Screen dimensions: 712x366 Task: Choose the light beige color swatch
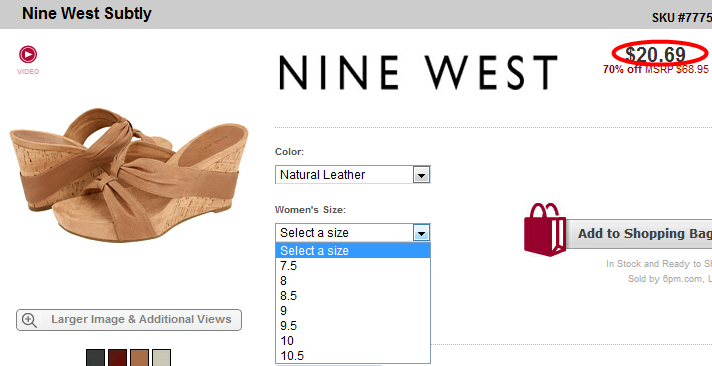161,358
